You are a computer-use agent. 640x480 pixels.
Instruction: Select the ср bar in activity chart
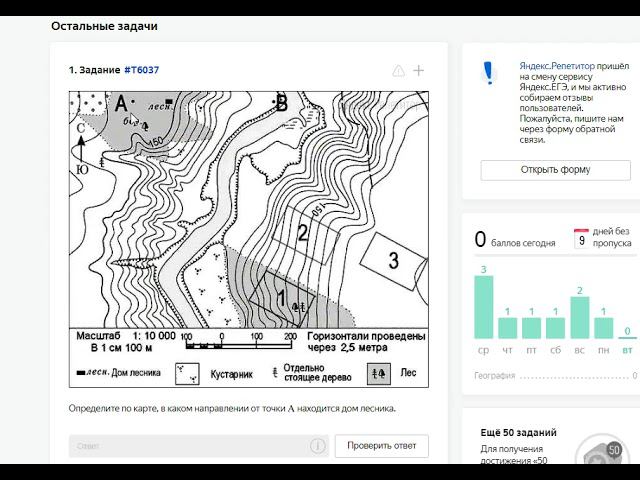tap(484, 307)
